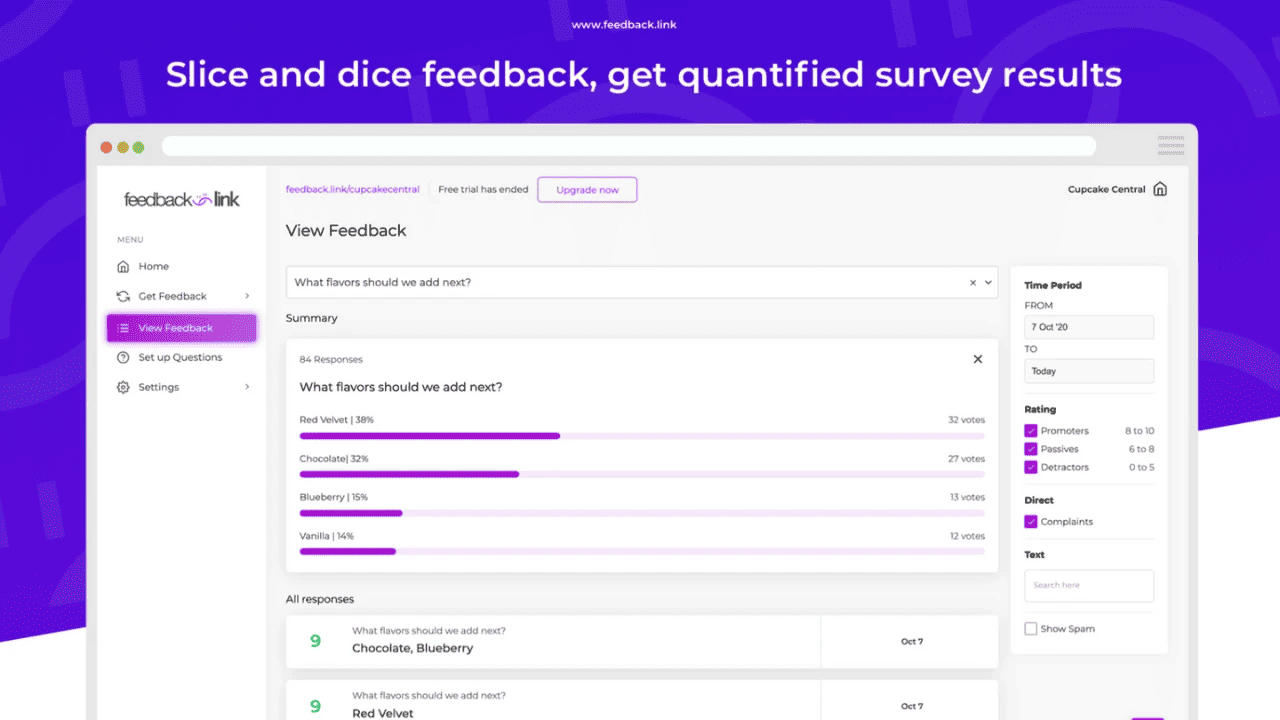Click the View Feedback list icon
Screen dimensions: 1280x720
(x=123, y=328)
